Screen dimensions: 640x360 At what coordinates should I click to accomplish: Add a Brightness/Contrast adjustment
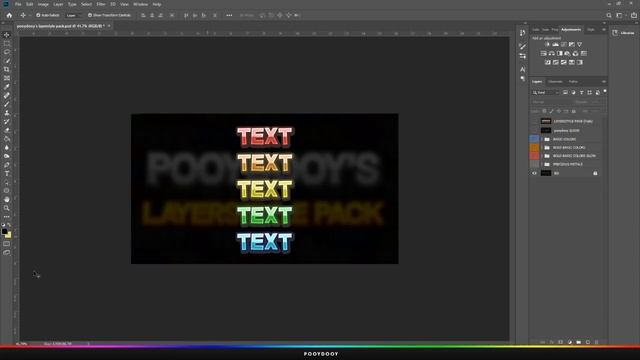coord(547,44)
